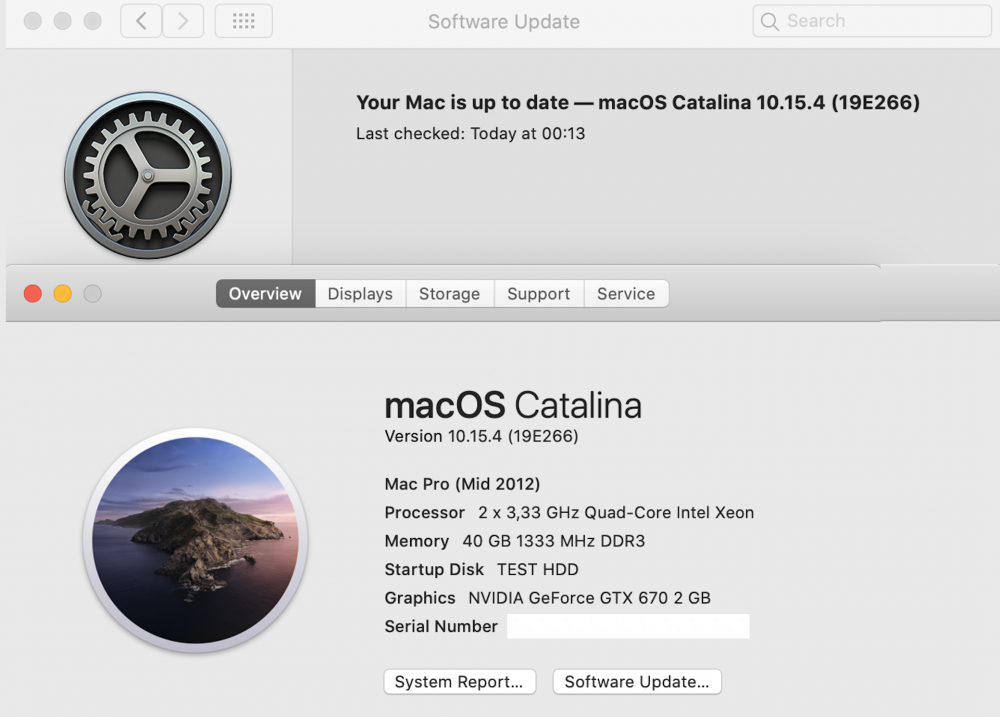Click 'NVIDIA GeForce GTX 670 2 GB' text

[589, 598]
